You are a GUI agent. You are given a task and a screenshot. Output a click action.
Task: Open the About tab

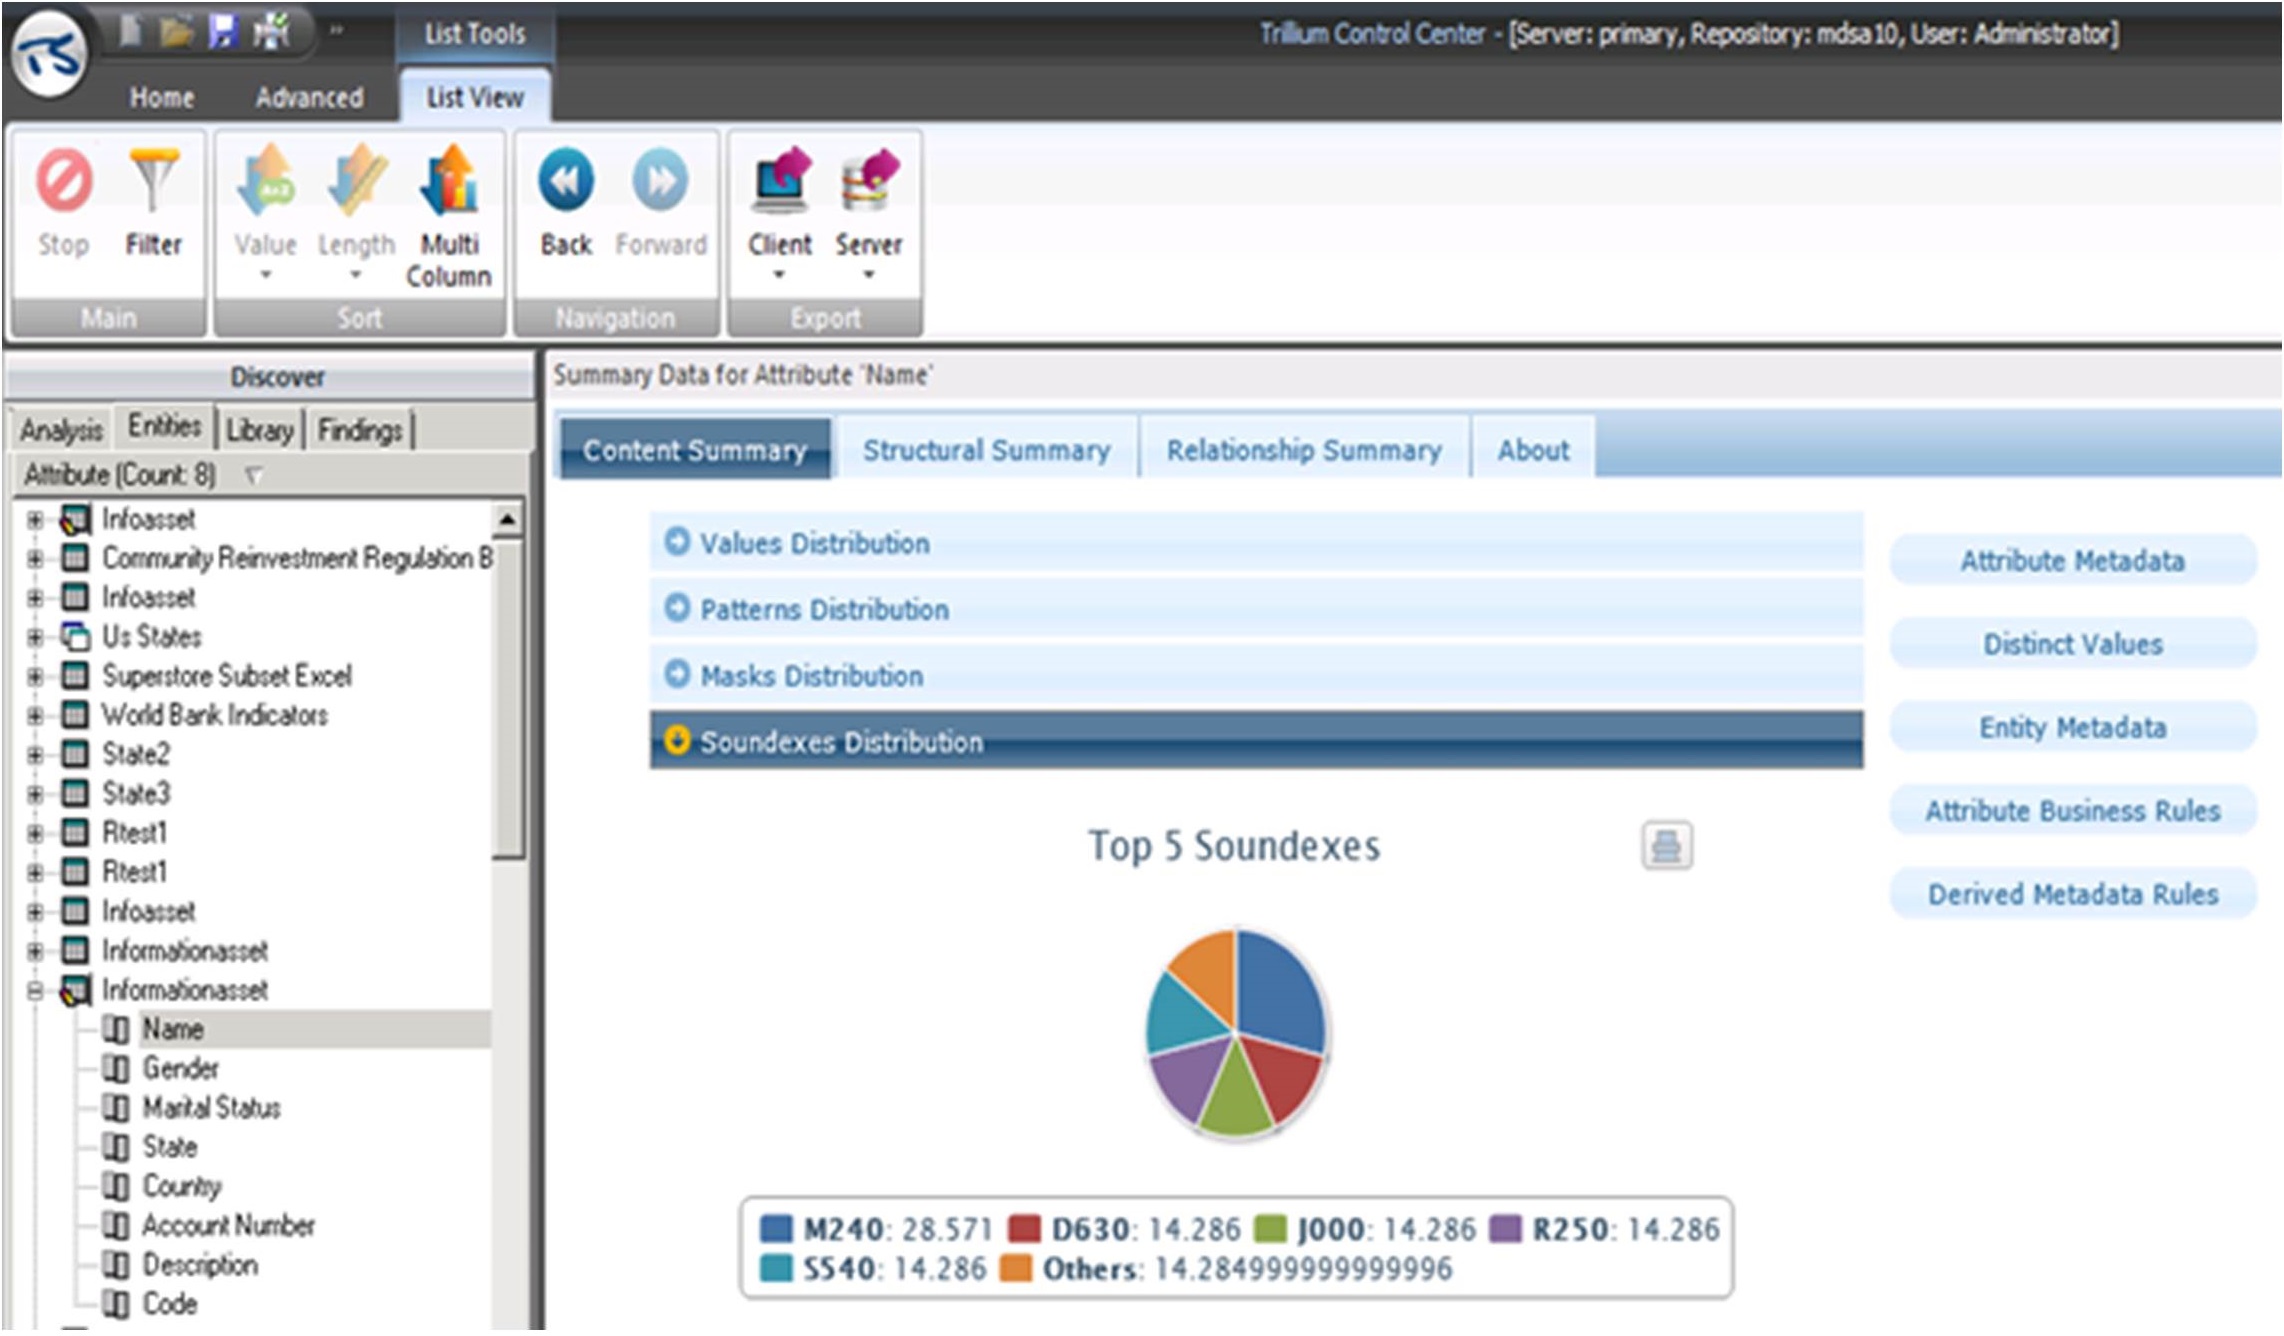(x=1533, y=450)
